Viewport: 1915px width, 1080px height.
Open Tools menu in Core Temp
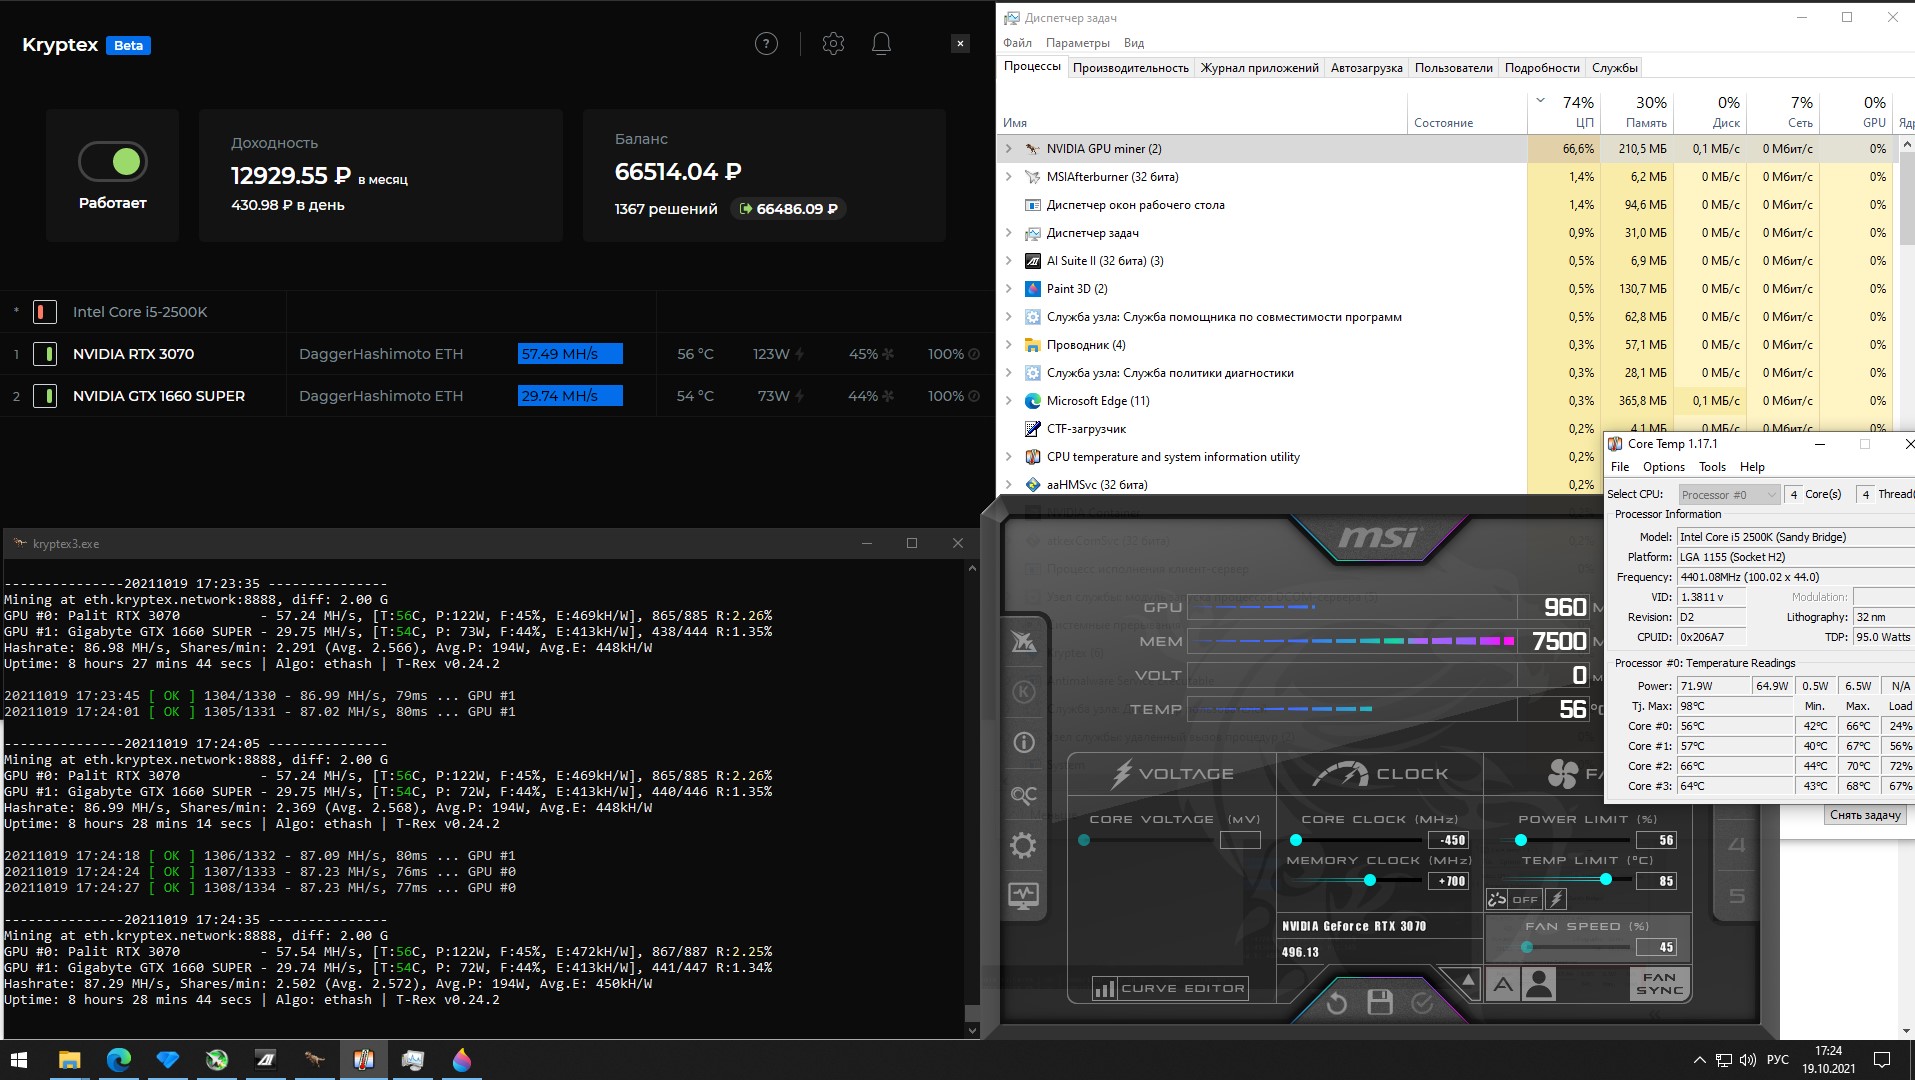(x=1712, y=467)
